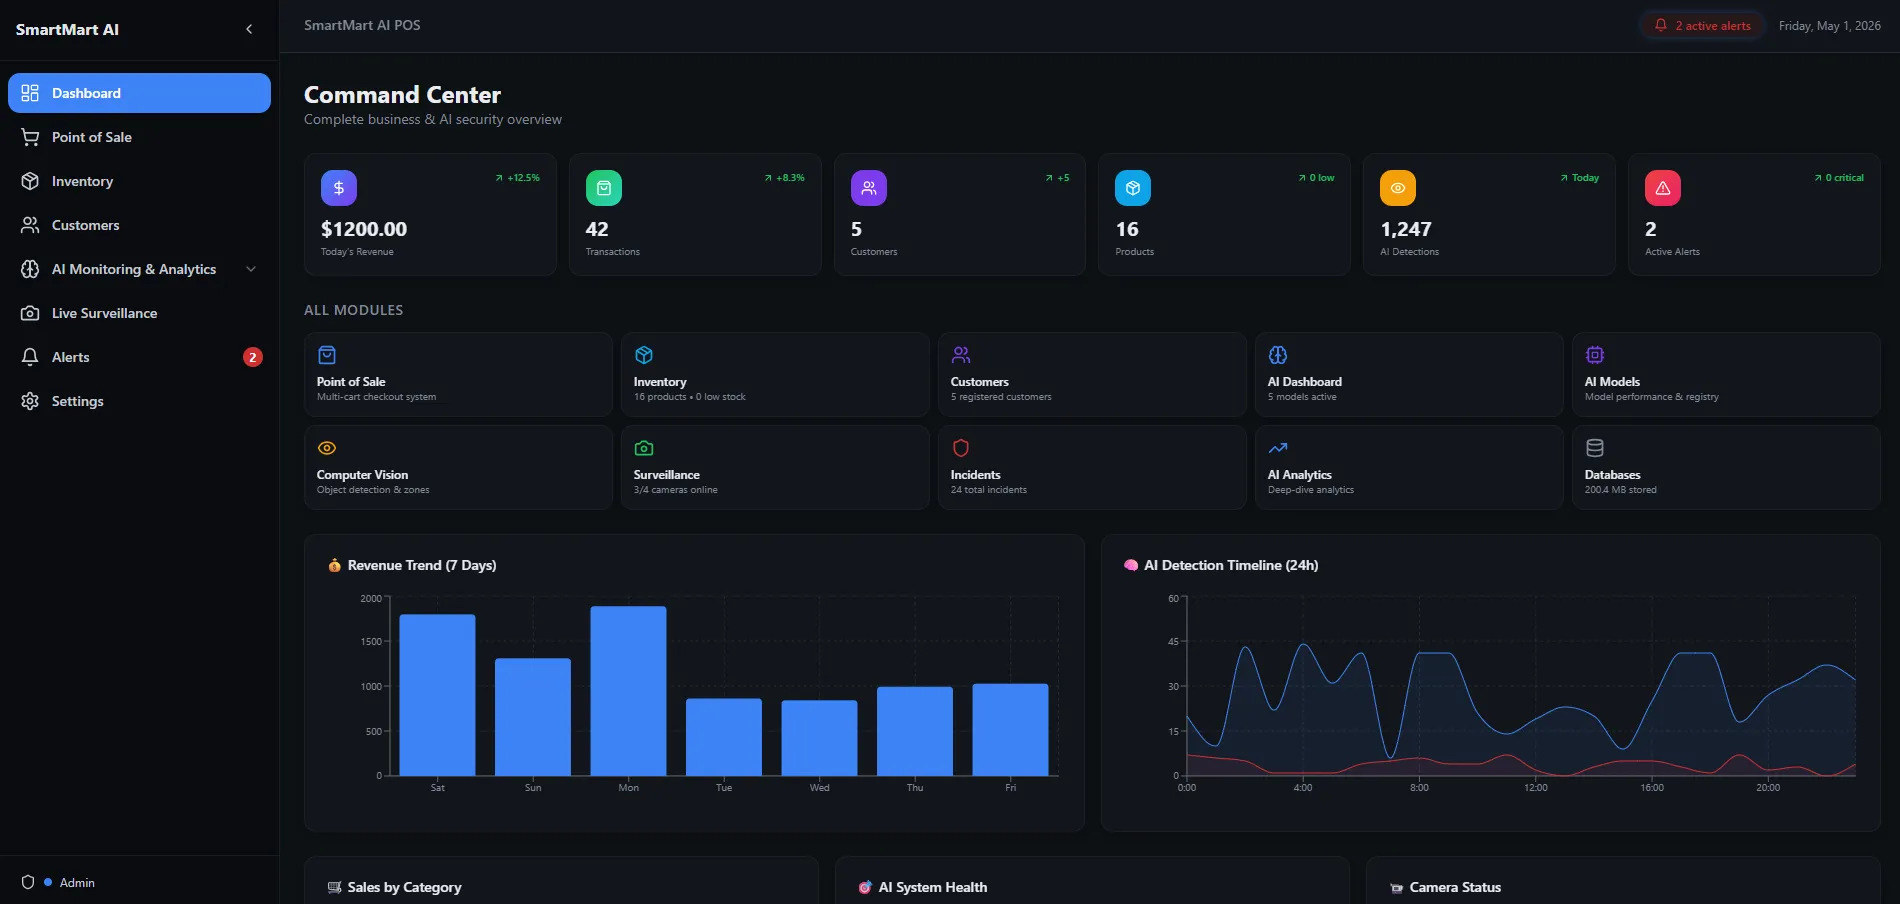Screen dimensions: 1900x904
Task: Click the 'Sales by Category' heading
Action: 404,887
